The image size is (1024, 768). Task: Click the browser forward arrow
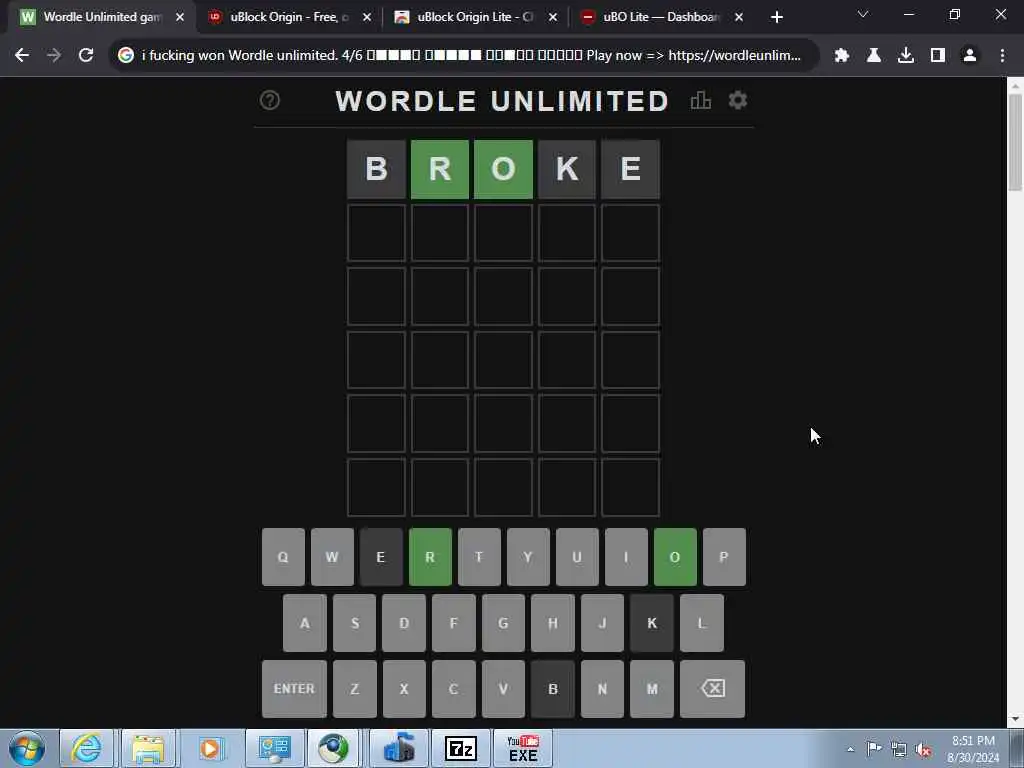(54, 56)
